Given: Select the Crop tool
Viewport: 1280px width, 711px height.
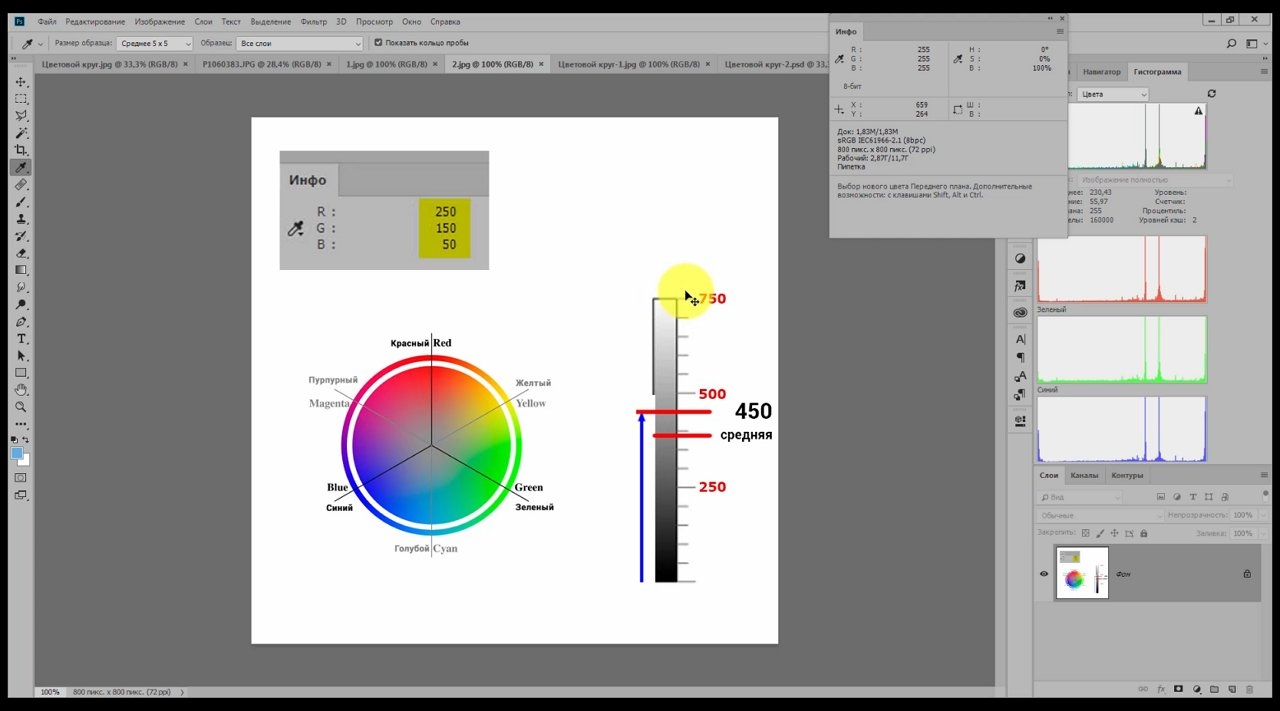Looking at the screenshot, I should 21,150.
